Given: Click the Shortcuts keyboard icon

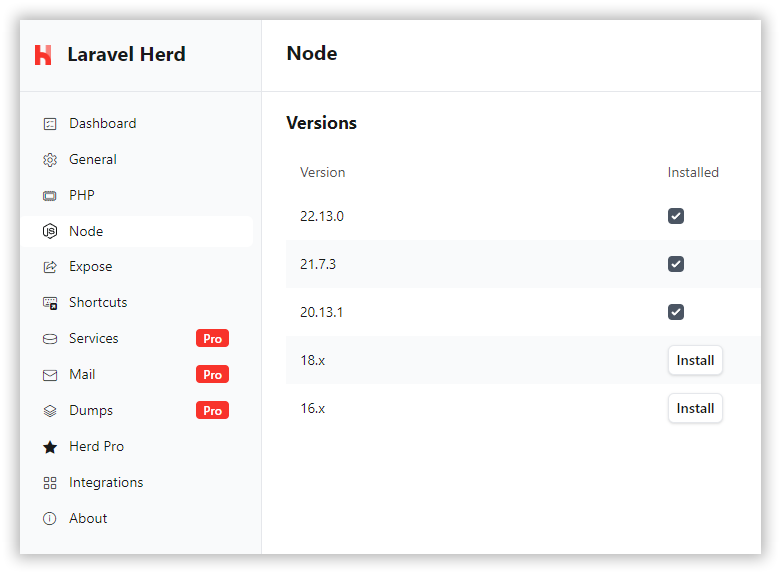Looking at the screenshot, I should coord(50,303).
